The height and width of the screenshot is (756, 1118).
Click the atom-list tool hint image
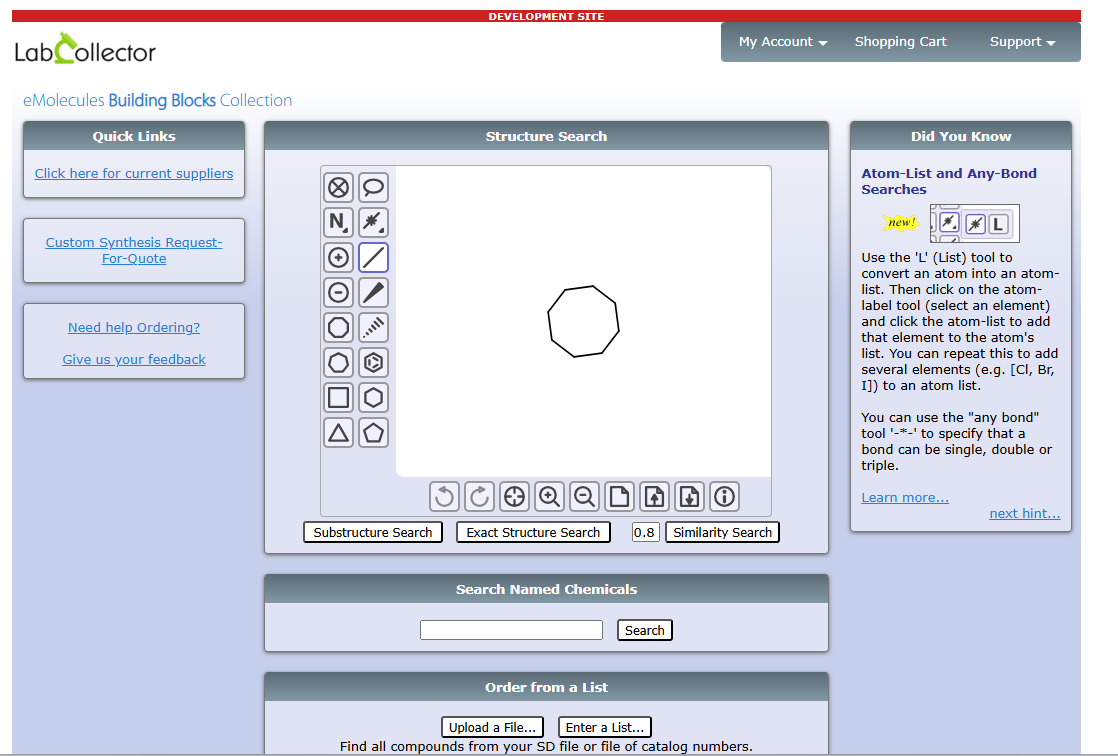pos(975,223)
